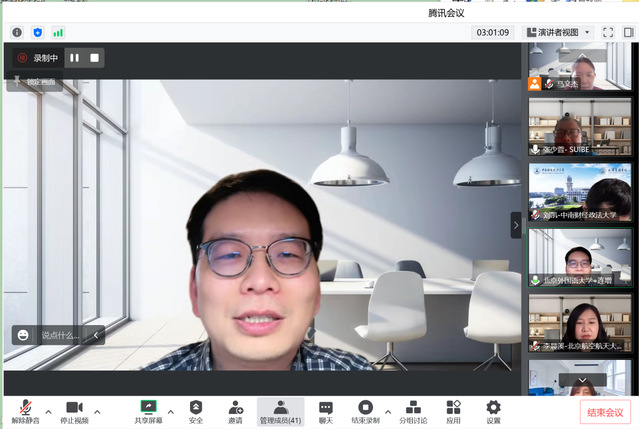Enter full screen using the top-right icon
The height and width of the screenshot is (429, 639).
[x=608, y=32]
